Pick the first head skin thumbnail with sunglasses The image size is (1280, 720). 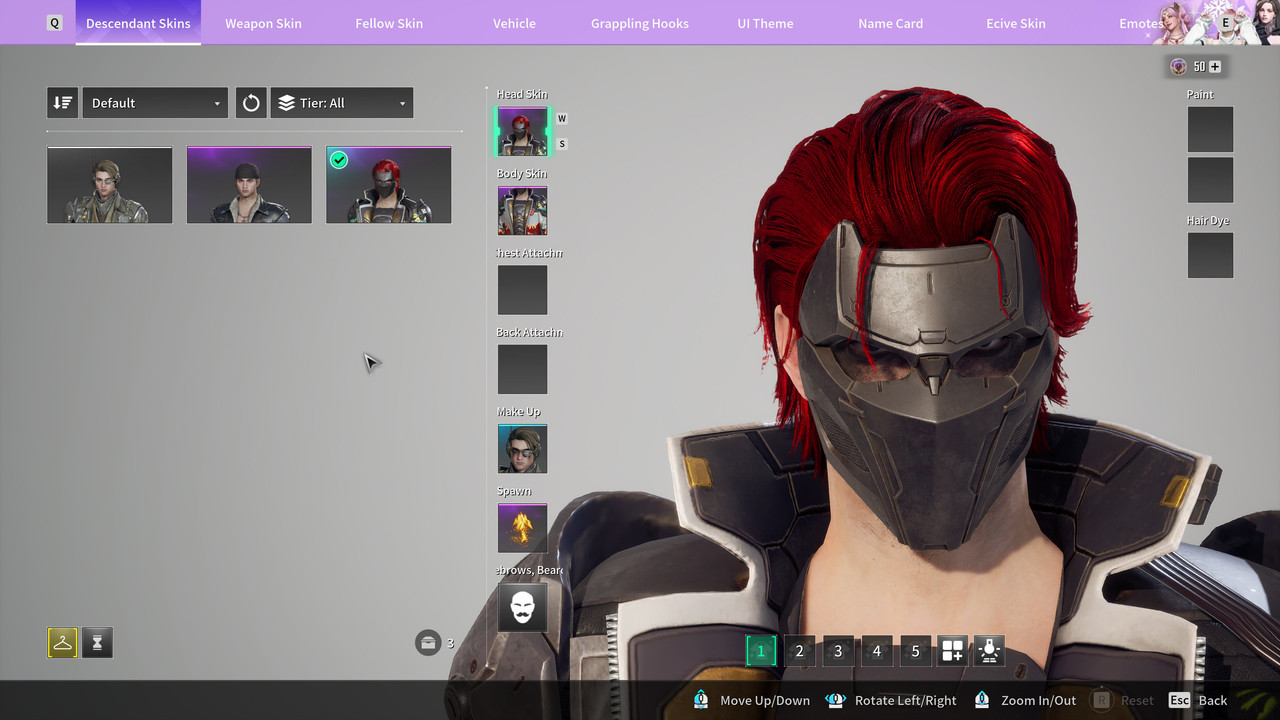coord(109,185)
